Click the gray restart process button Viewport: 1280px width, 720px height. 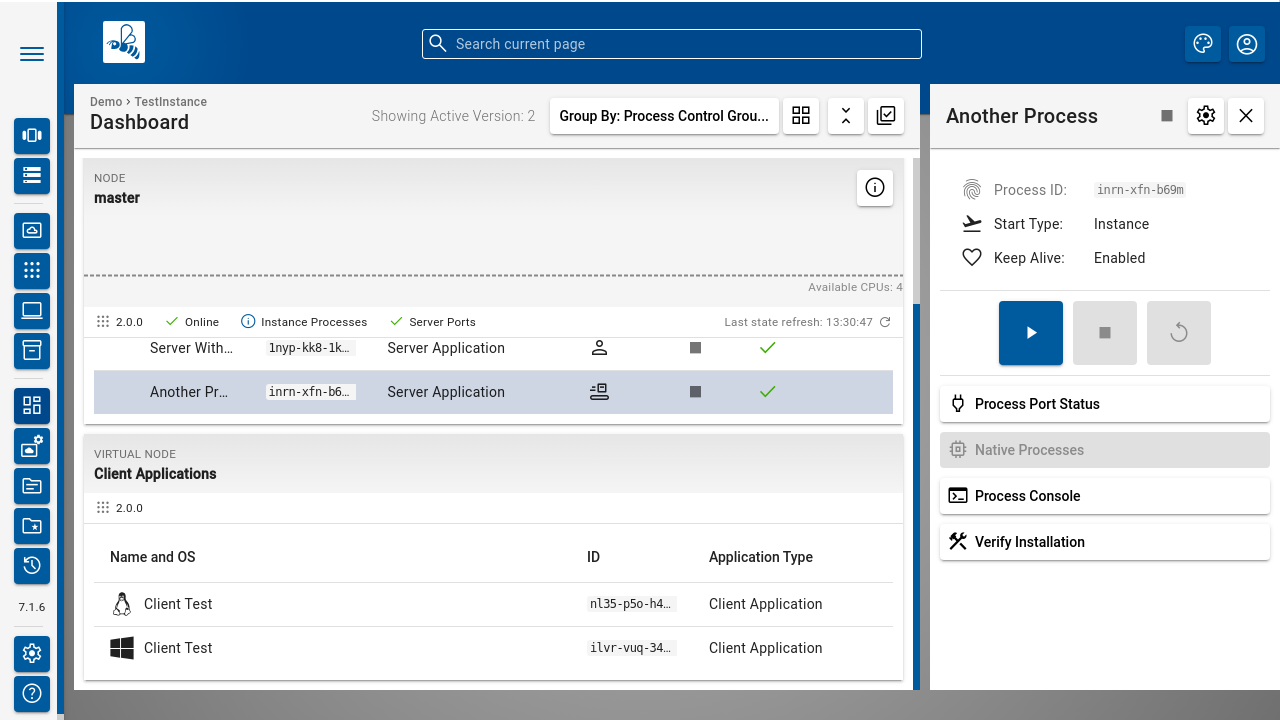coord(1179,333)
